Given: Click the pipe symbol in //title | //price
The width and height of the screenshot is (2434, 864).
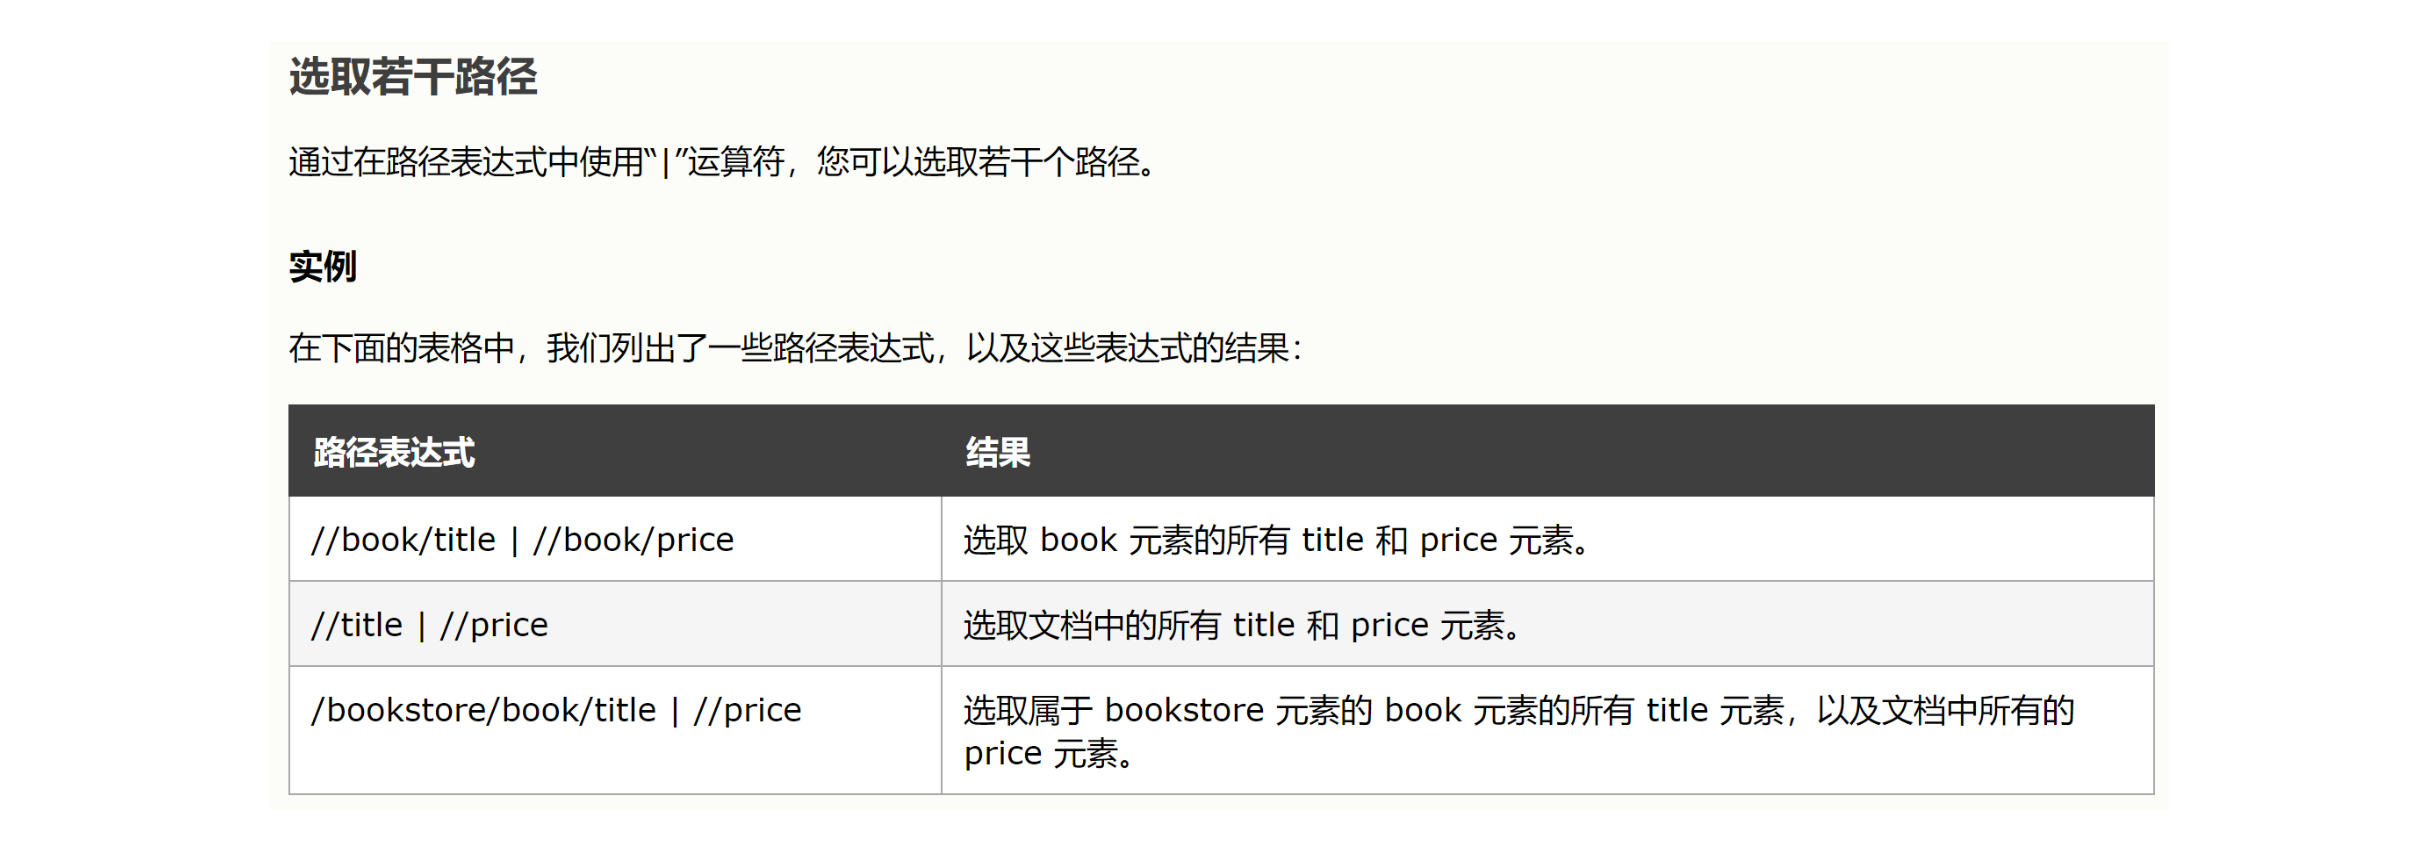Looking at the screenshot, I should pyautogui.click(x=421, y=625).
